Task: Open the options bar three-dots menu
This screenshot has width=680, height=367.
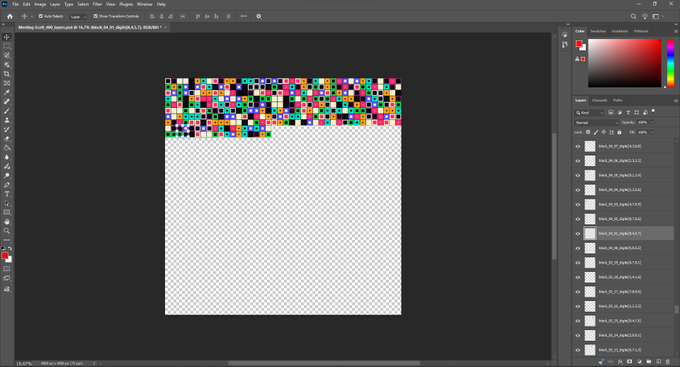Action: click(x=244, y=16)
